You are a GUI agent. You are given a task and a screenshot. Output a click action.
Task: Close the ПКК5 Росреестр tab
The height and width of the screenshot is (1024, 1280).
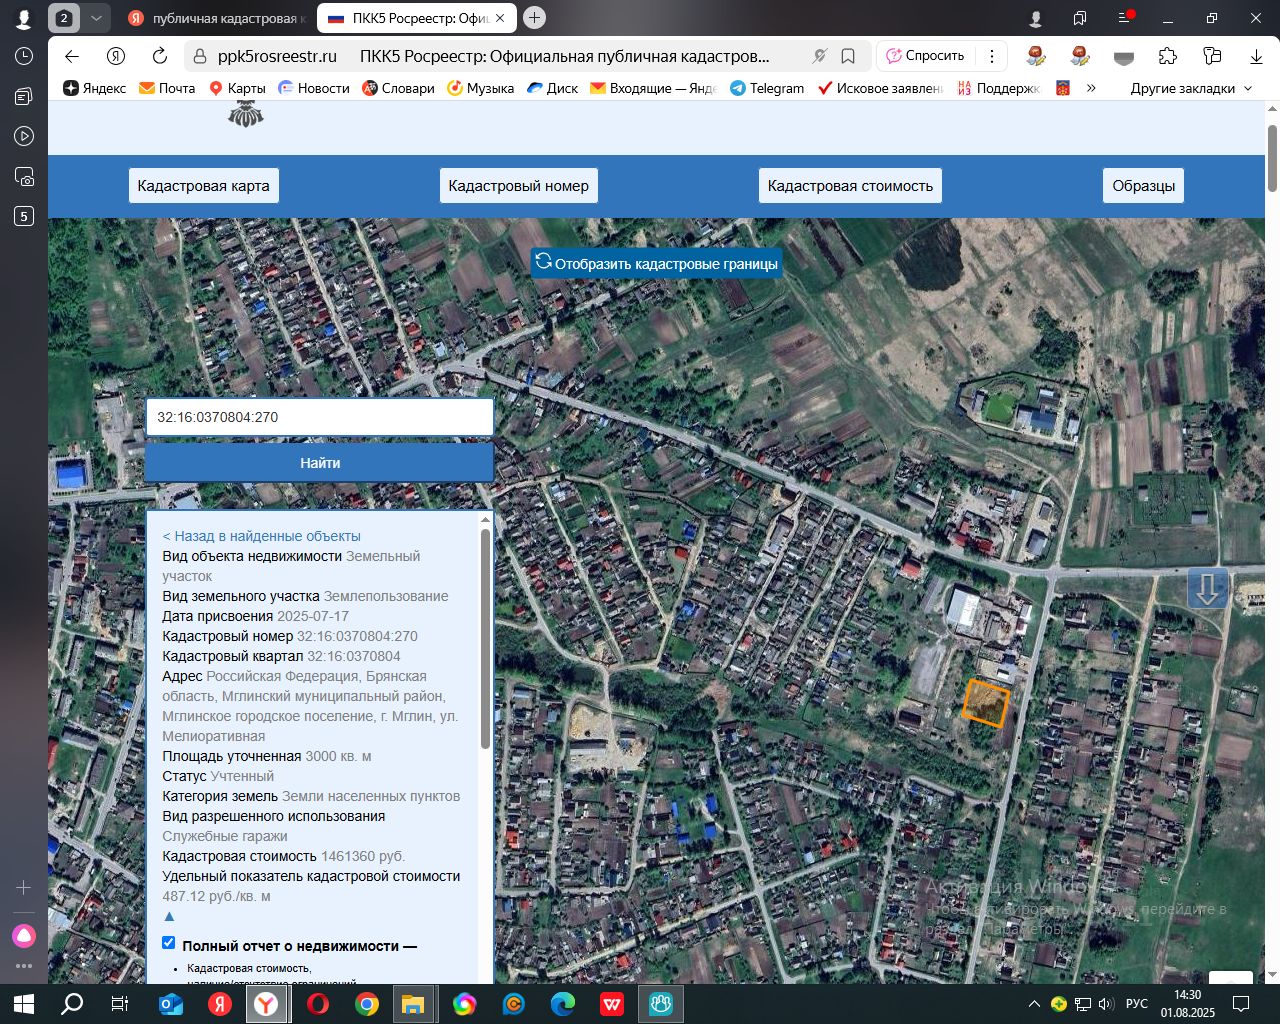502,18
